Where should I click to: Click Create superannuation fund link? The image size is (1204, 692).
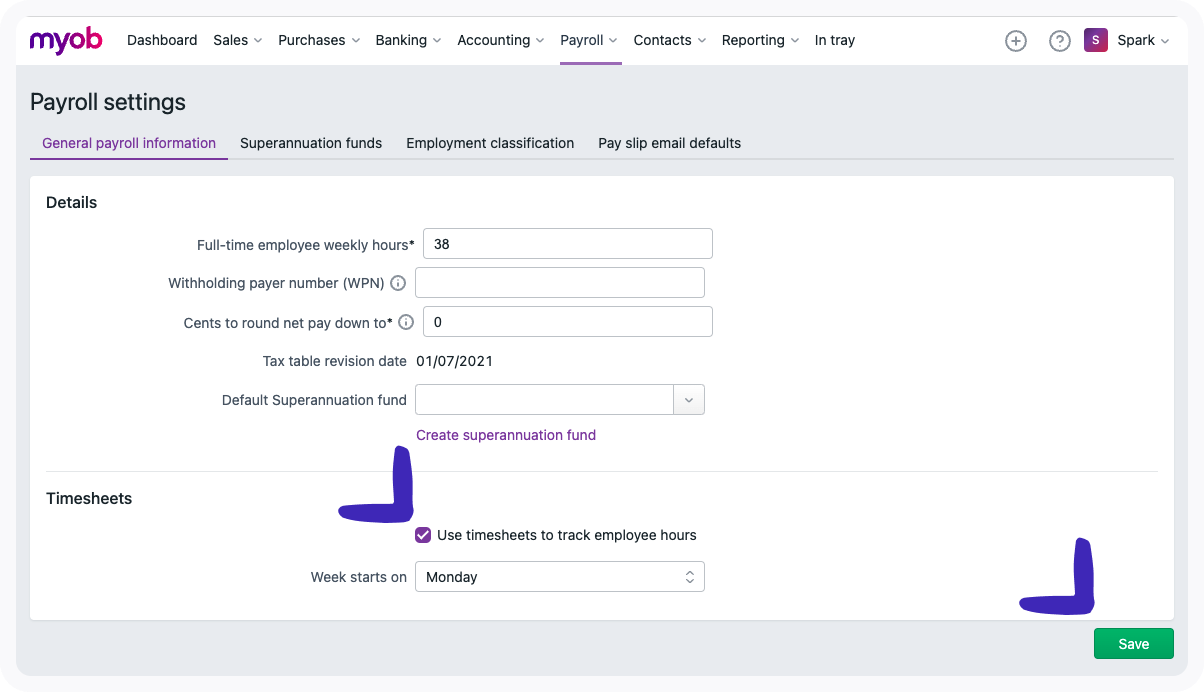point(506,435)
